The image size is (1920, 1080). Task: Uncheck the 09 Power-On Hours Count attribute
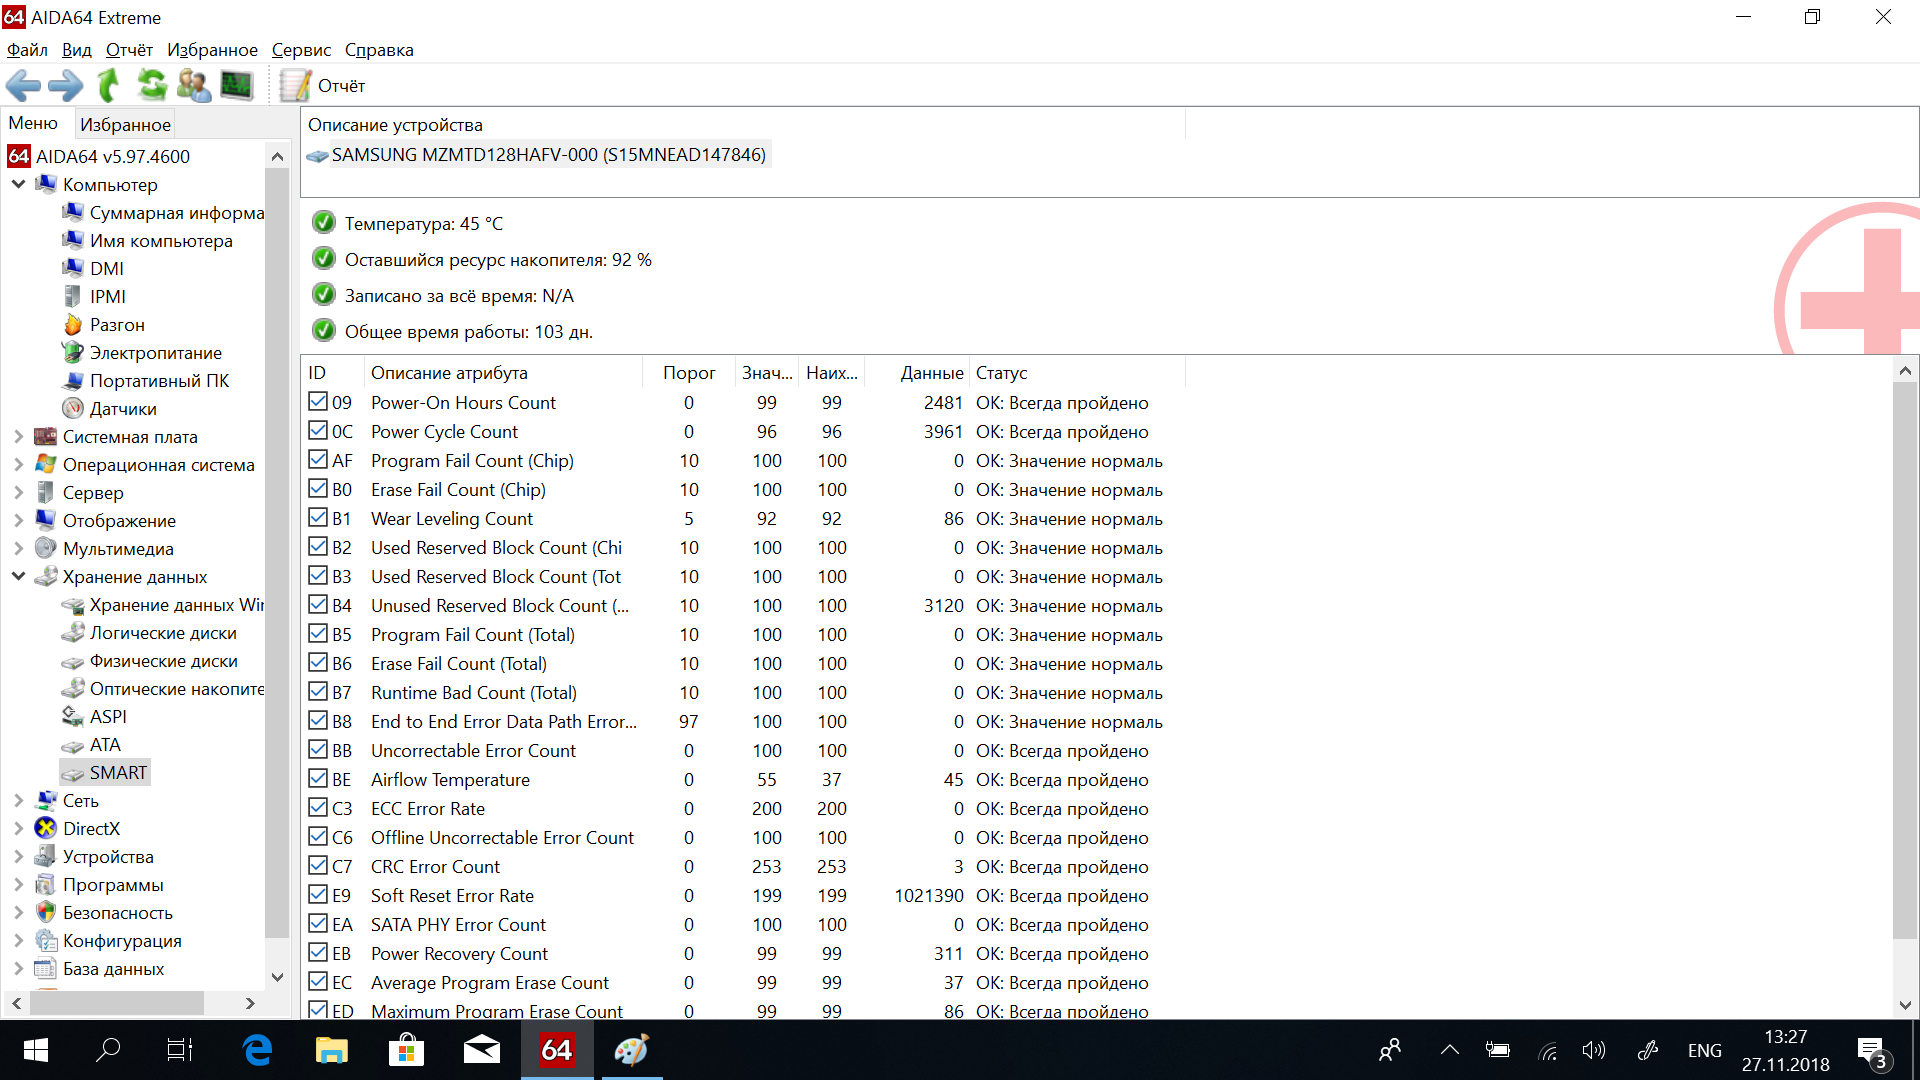(x=318, y=402)
